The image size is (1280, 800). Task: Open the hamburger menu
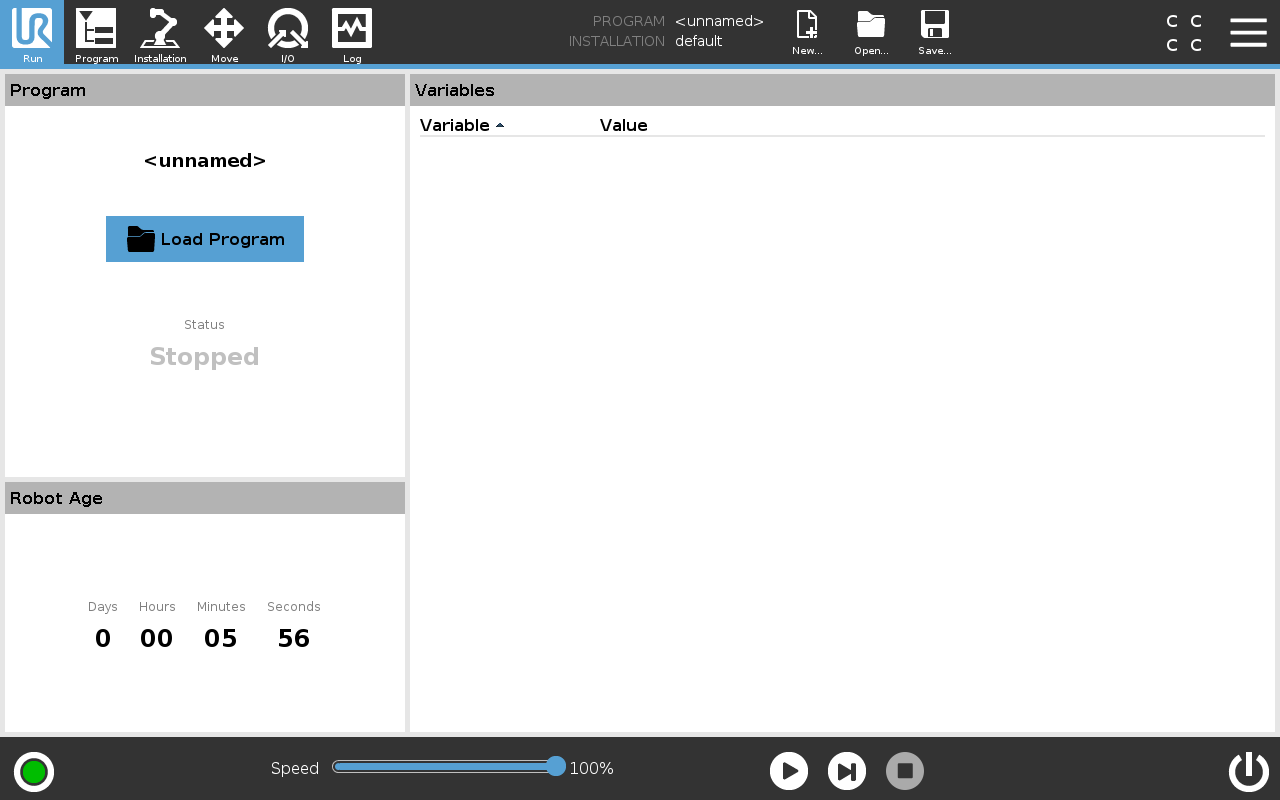(x=1248, y=32)
